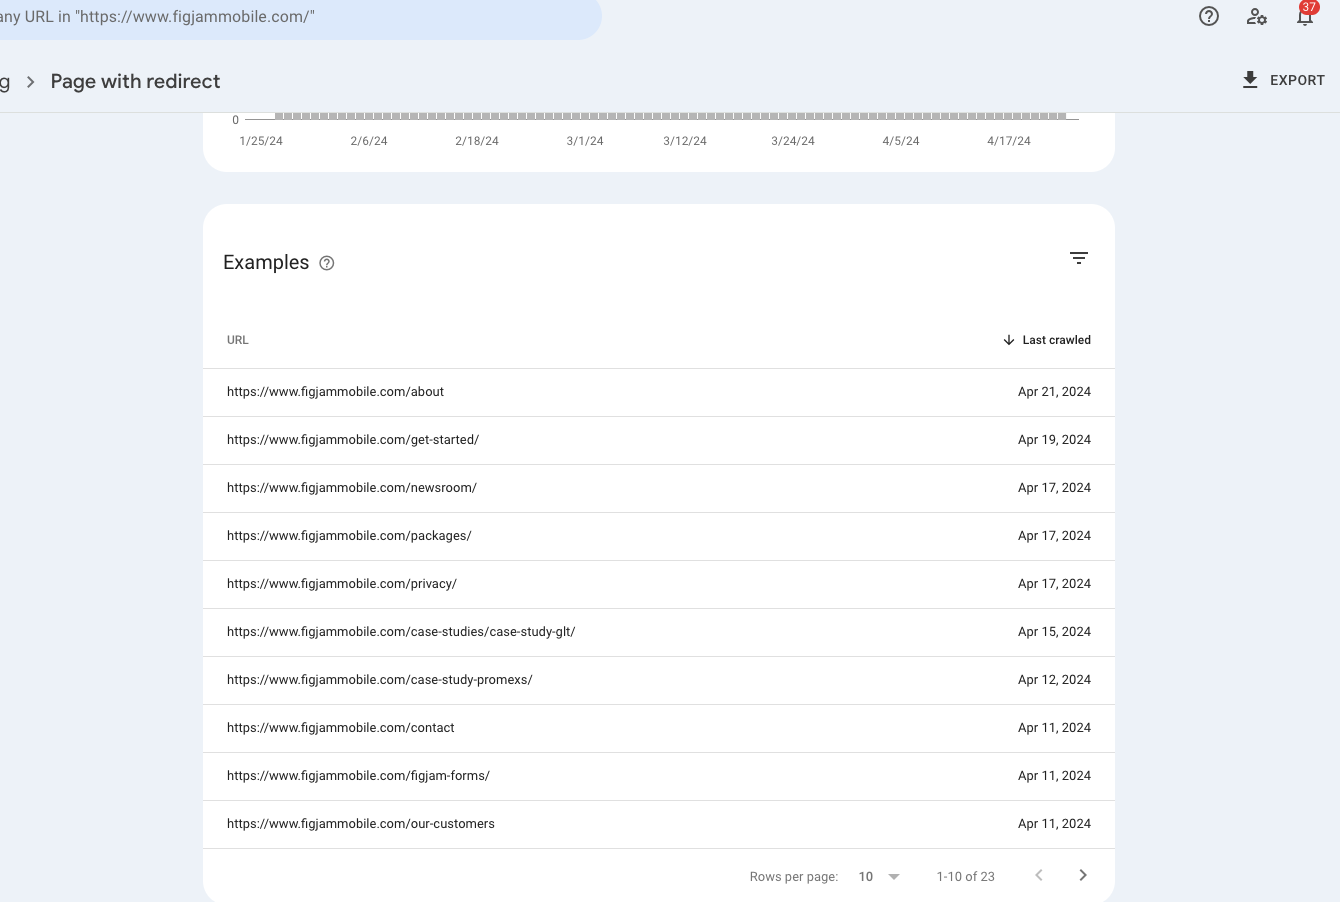Select the /privacy/ URL row
This screenshot has height=902, width=1340.
pos(342,584)
